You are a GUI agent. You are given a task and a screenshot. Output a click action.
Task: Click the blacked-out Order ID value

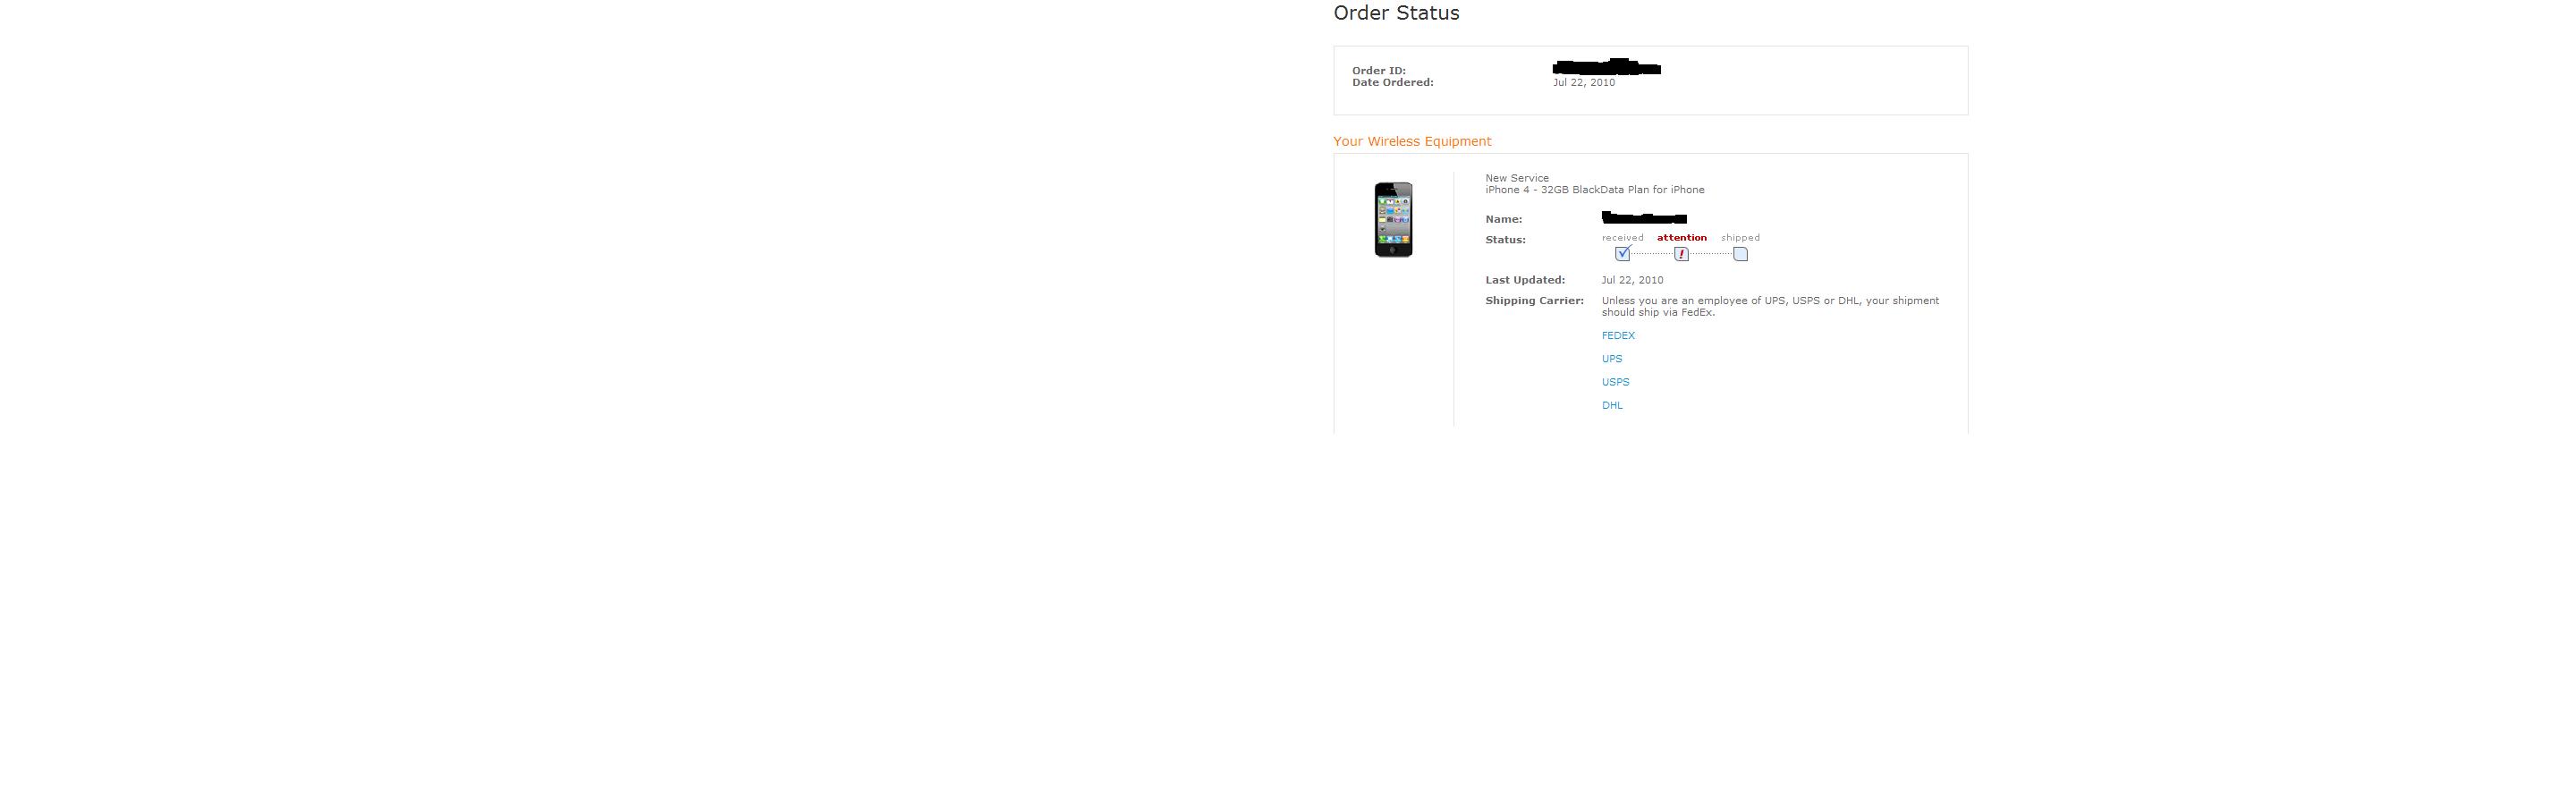1607,68
